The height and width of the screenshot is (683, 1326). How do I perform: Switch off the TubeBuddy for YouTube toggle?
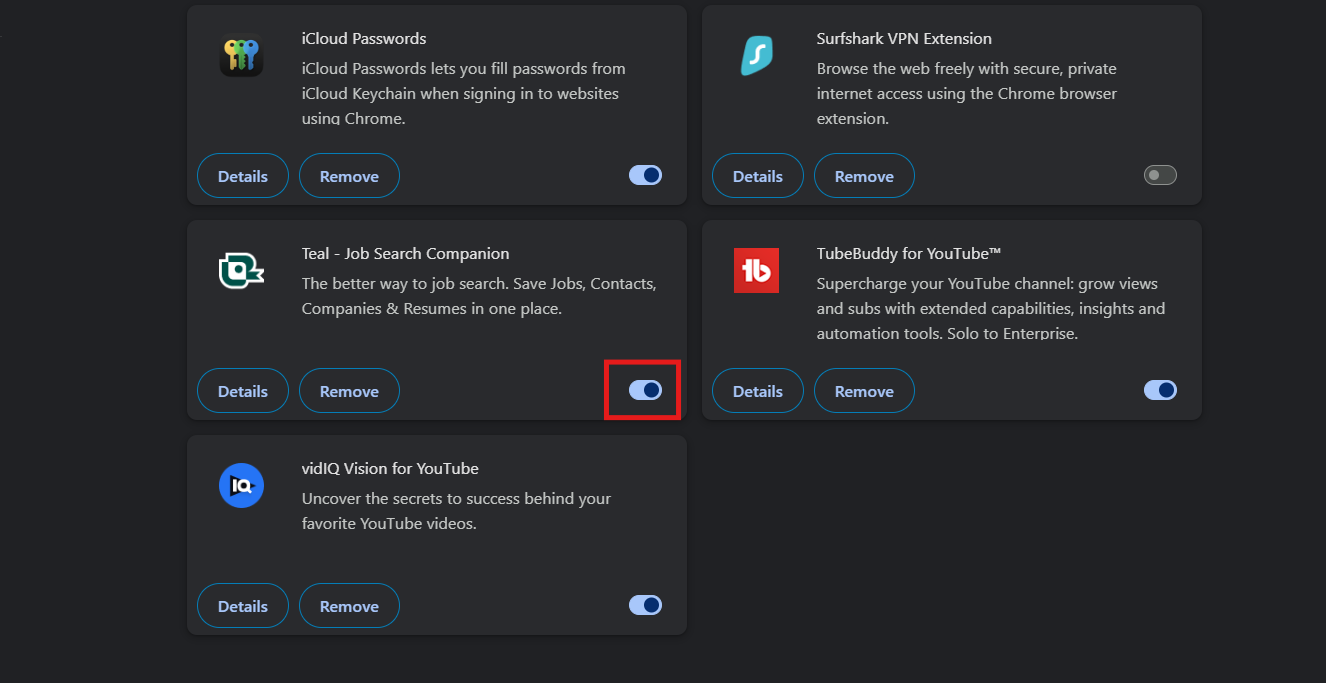point(1160,390)
